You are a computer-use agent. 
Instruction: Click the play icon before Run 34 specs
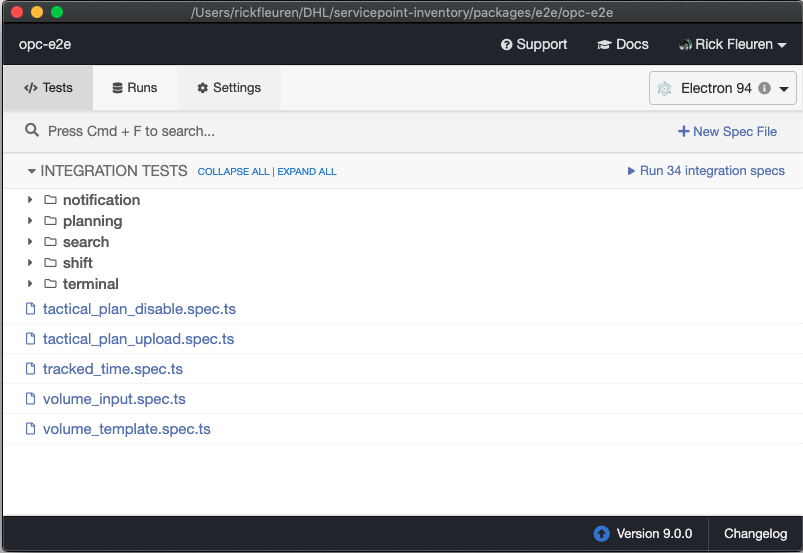point(631,171)
